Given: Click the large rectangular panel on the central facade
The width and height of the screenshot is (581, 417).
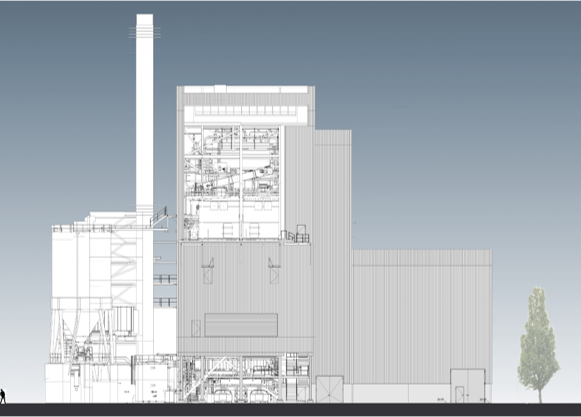Looking at the screenshot, I should coord(241,325).
